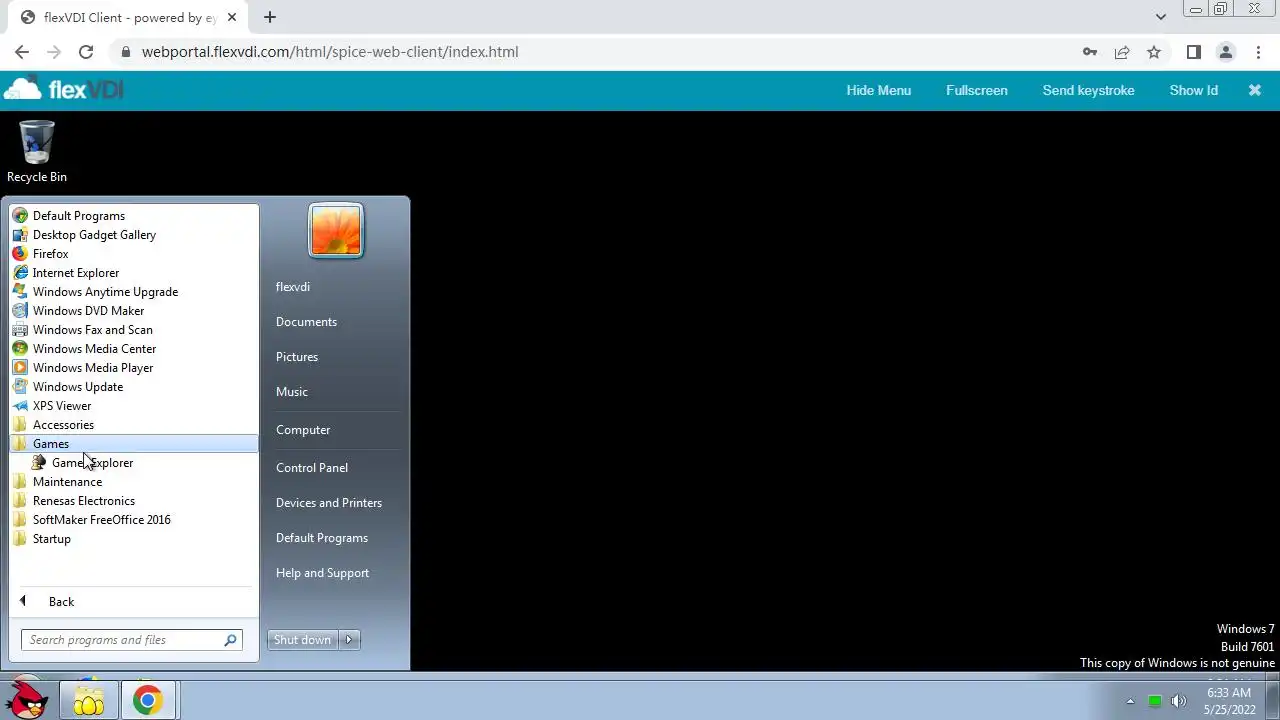Click the Windows Update icon

pos(20,387)
